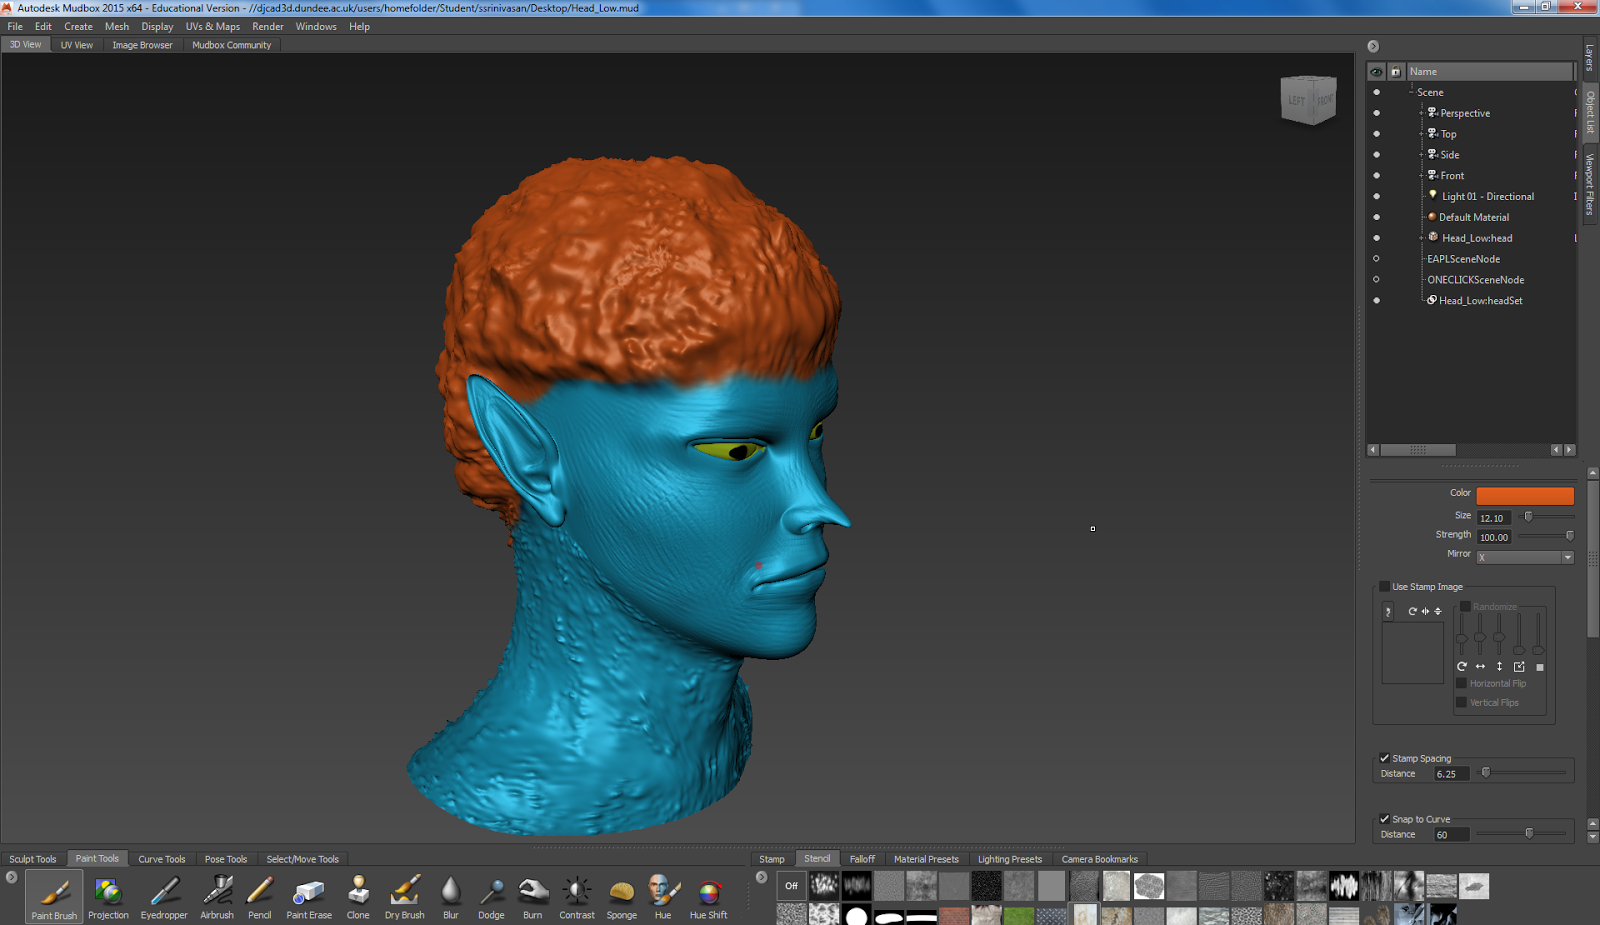1600x925 pixels.
Task: Open the UVs & Maps menu
Action: 212,26
